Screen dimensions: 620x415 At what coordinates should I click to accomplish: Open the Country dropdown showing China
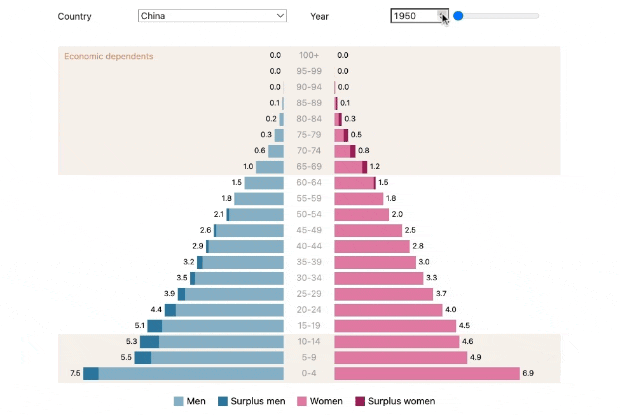tap(212, 16)
